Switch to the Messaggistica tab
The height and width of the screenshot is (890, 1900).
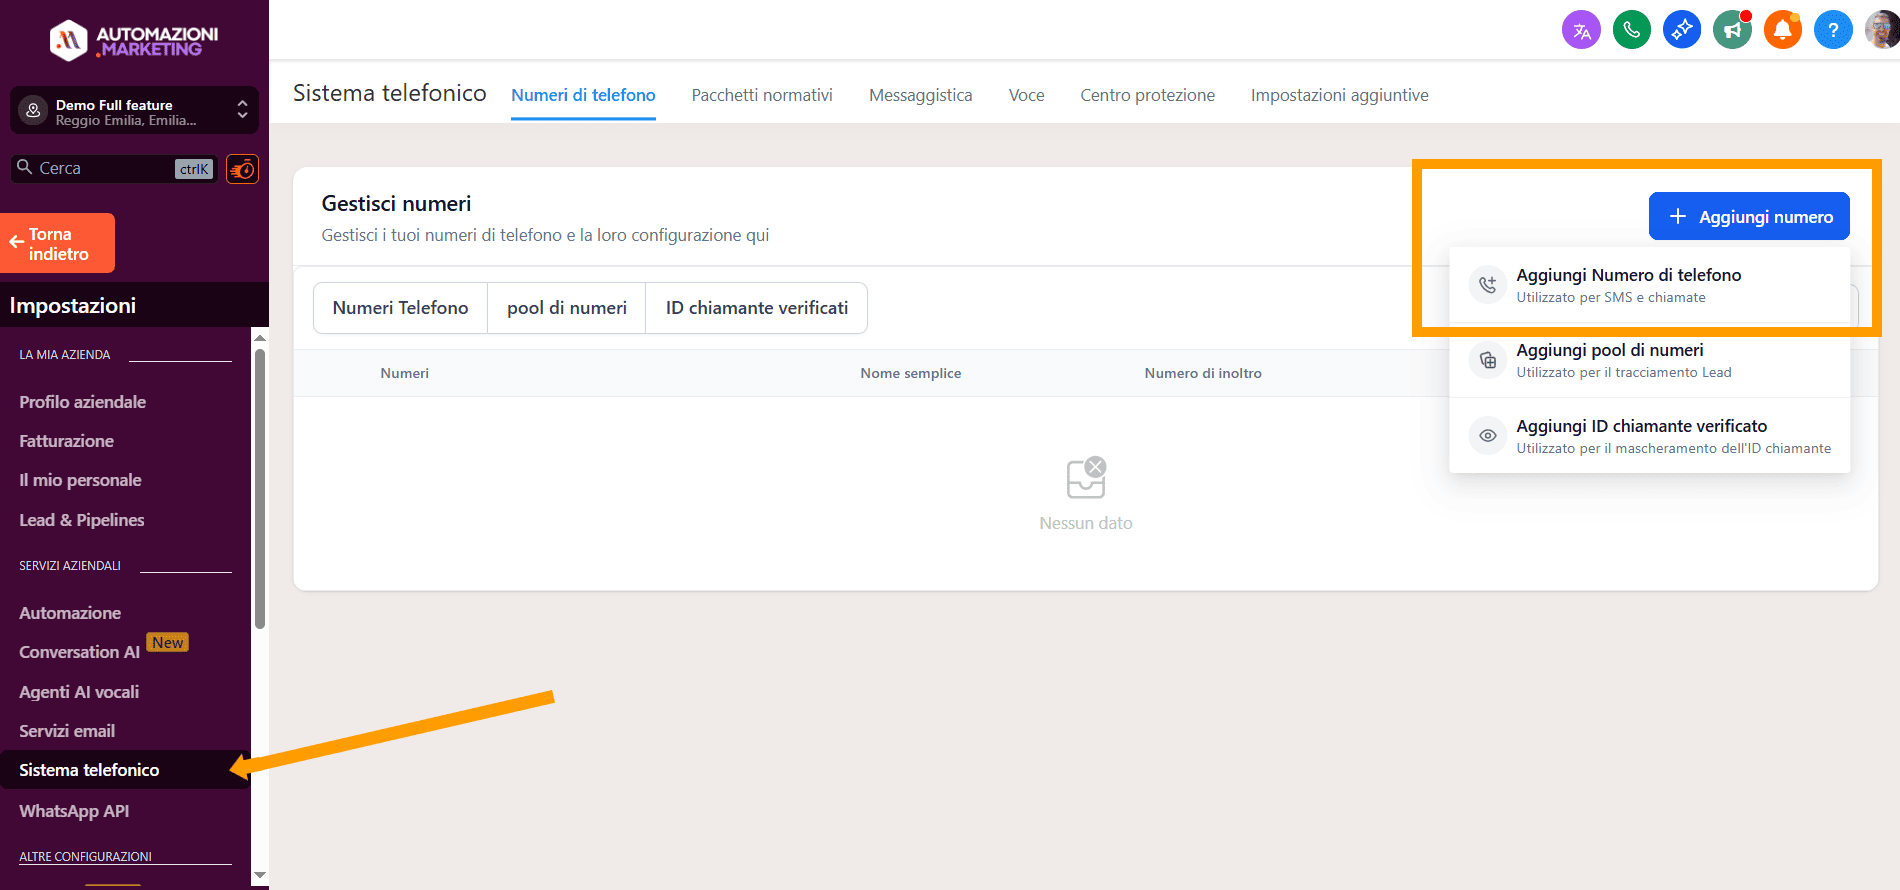click(x=920, y=95)
